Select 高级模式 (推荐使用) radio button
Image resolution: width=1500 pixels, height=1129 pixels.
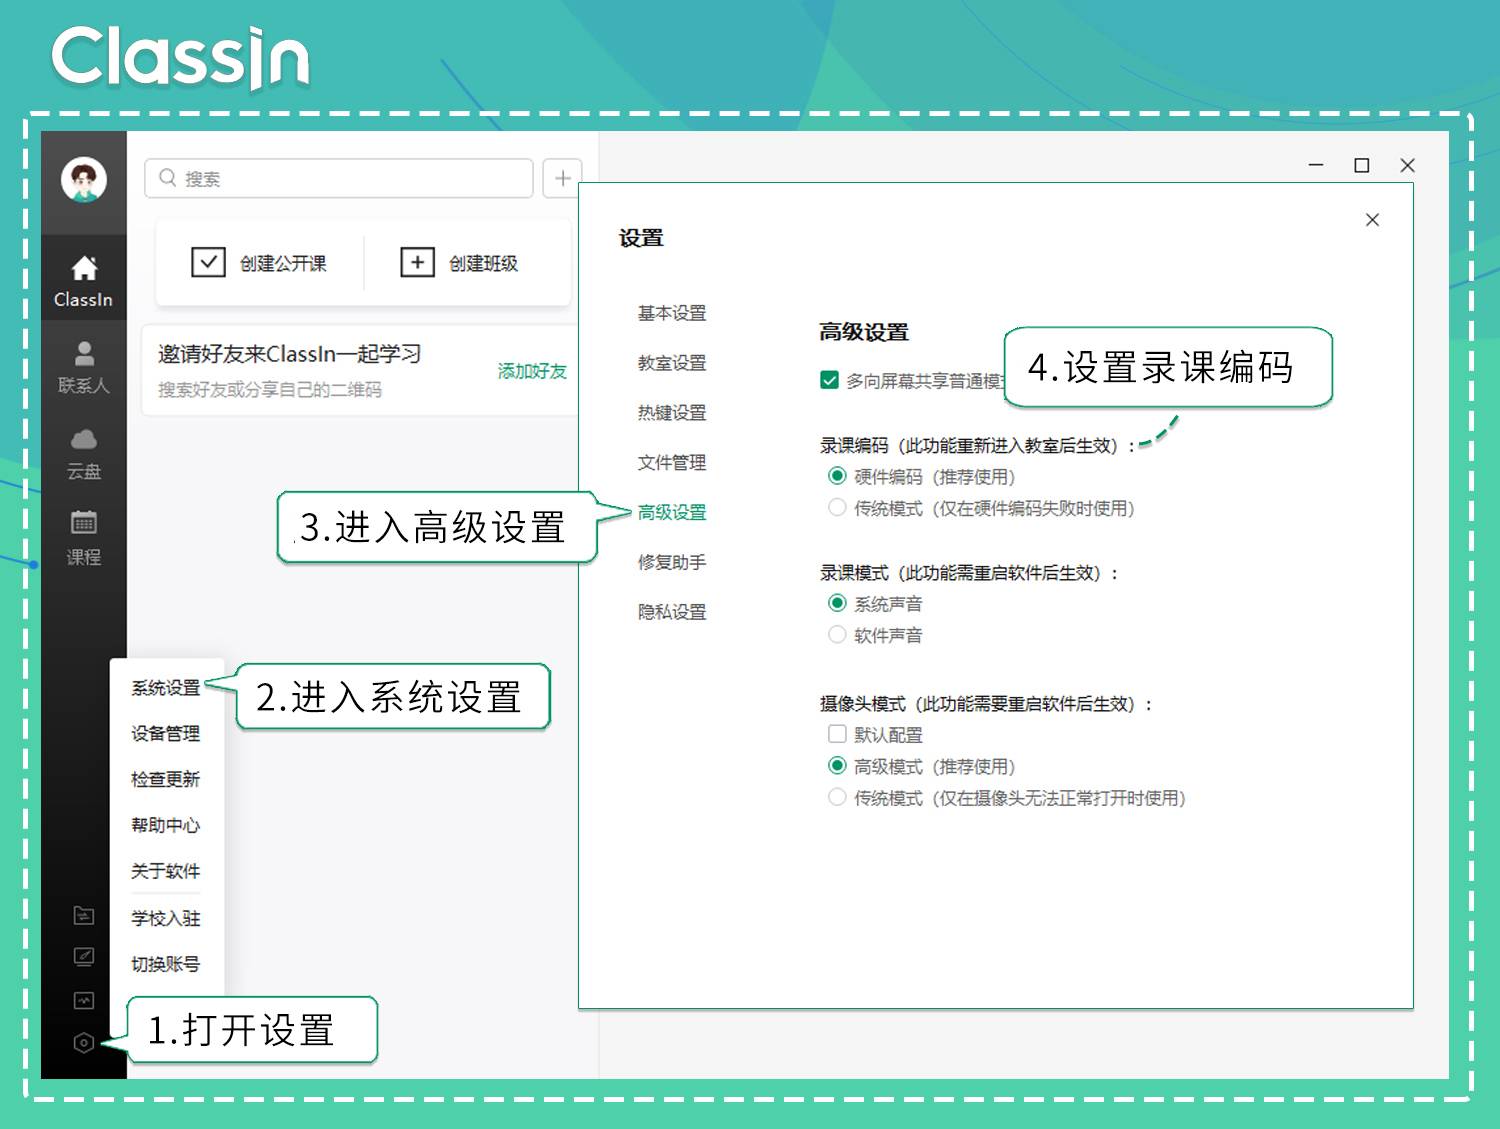pos(837,766)
